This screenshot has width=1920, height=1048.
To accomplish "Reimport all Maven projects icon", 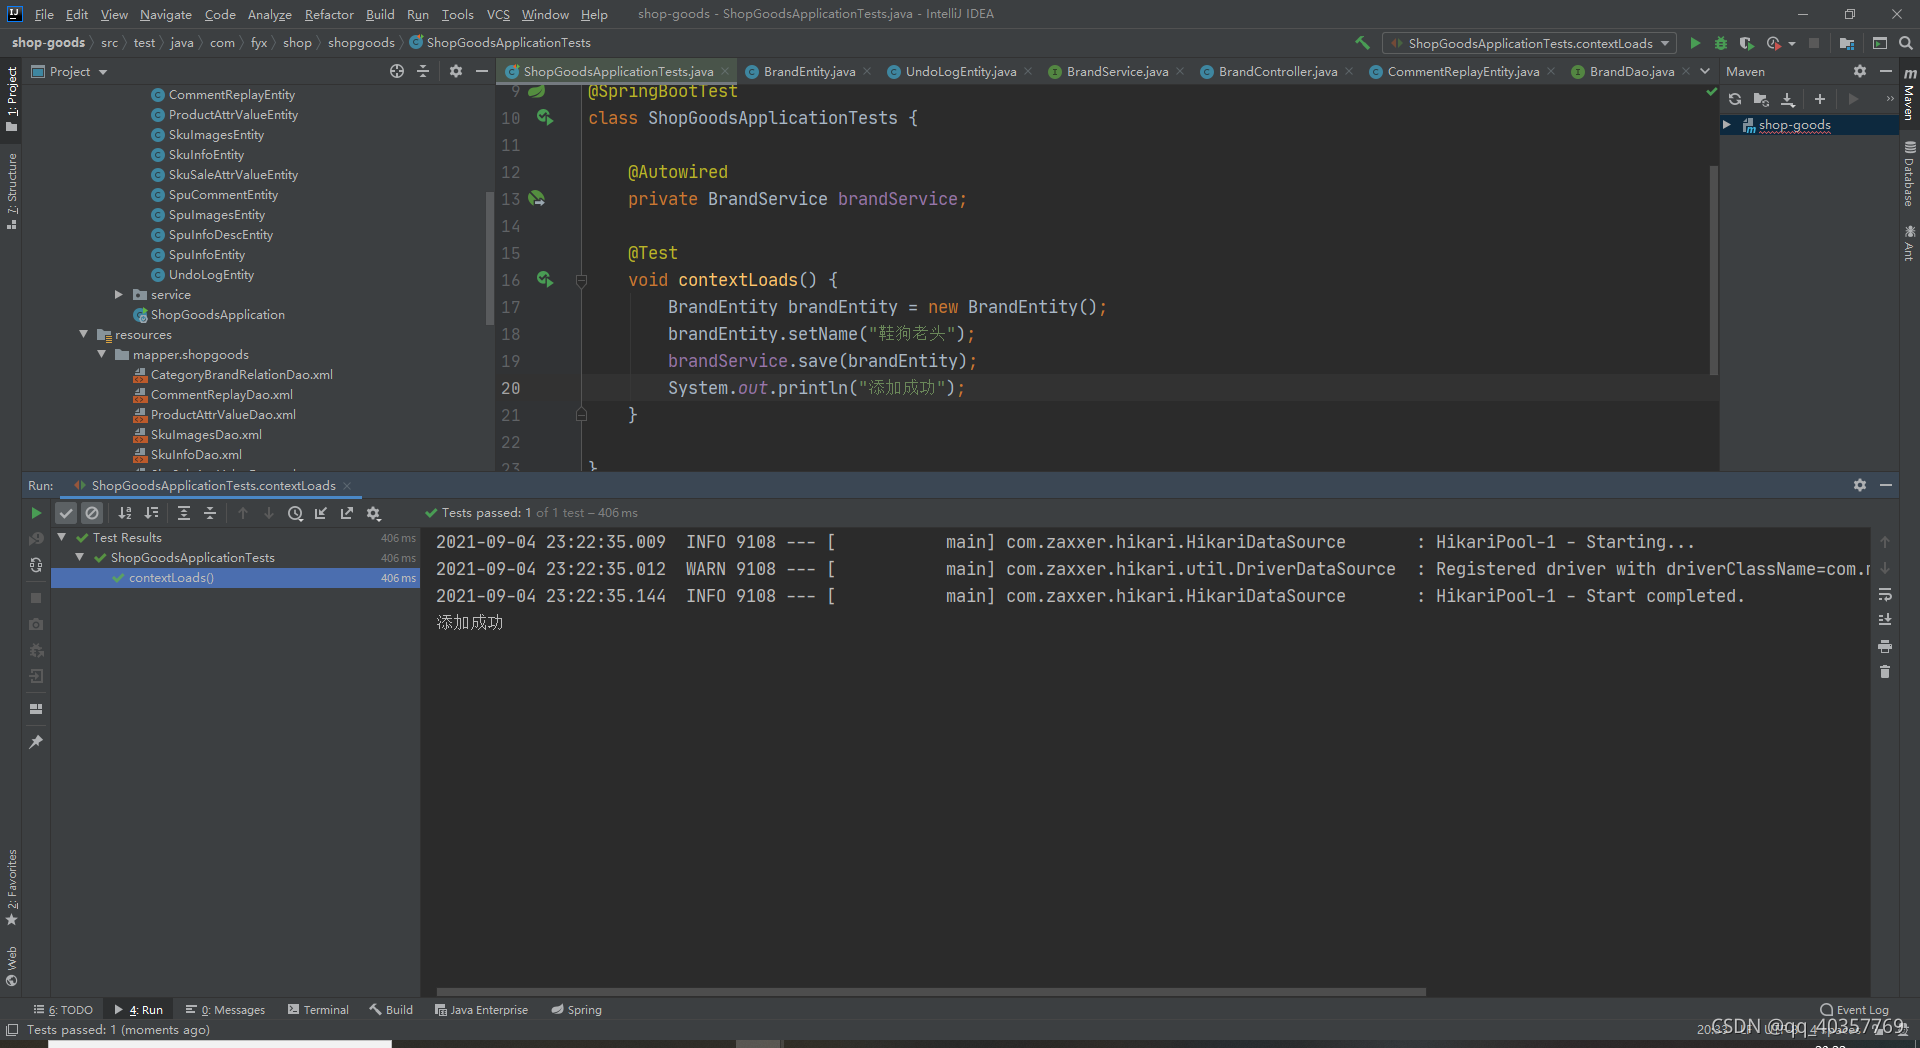I will click(1735, 99).
